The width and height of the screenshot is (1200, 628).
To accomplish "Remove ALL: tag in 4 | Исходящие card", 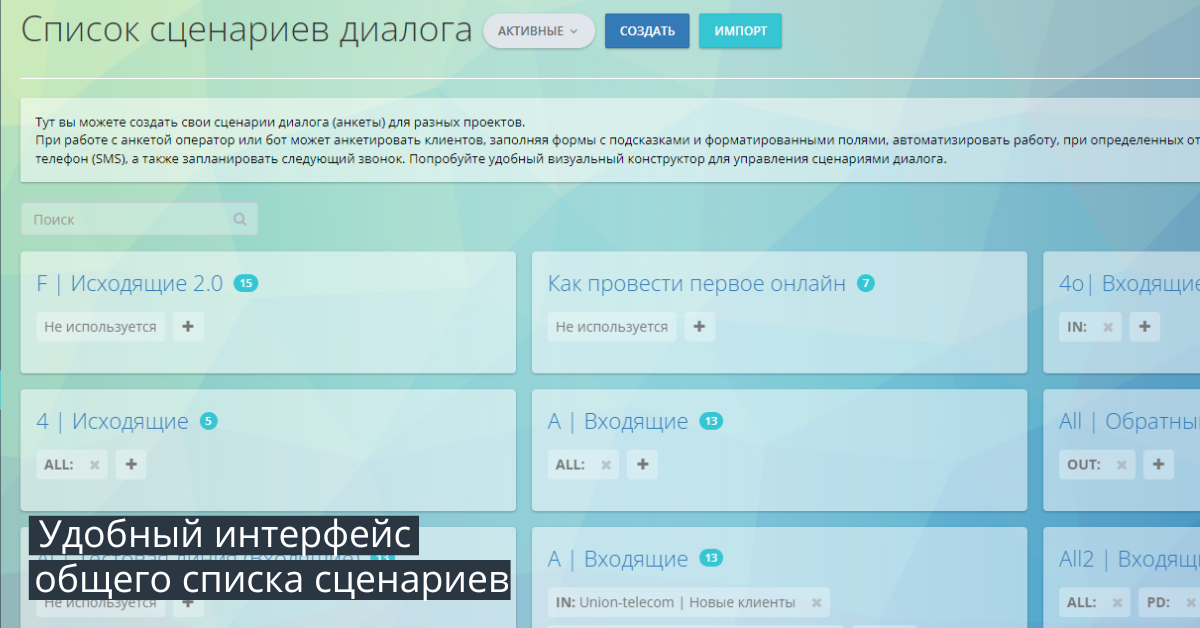I will [95, 465].
